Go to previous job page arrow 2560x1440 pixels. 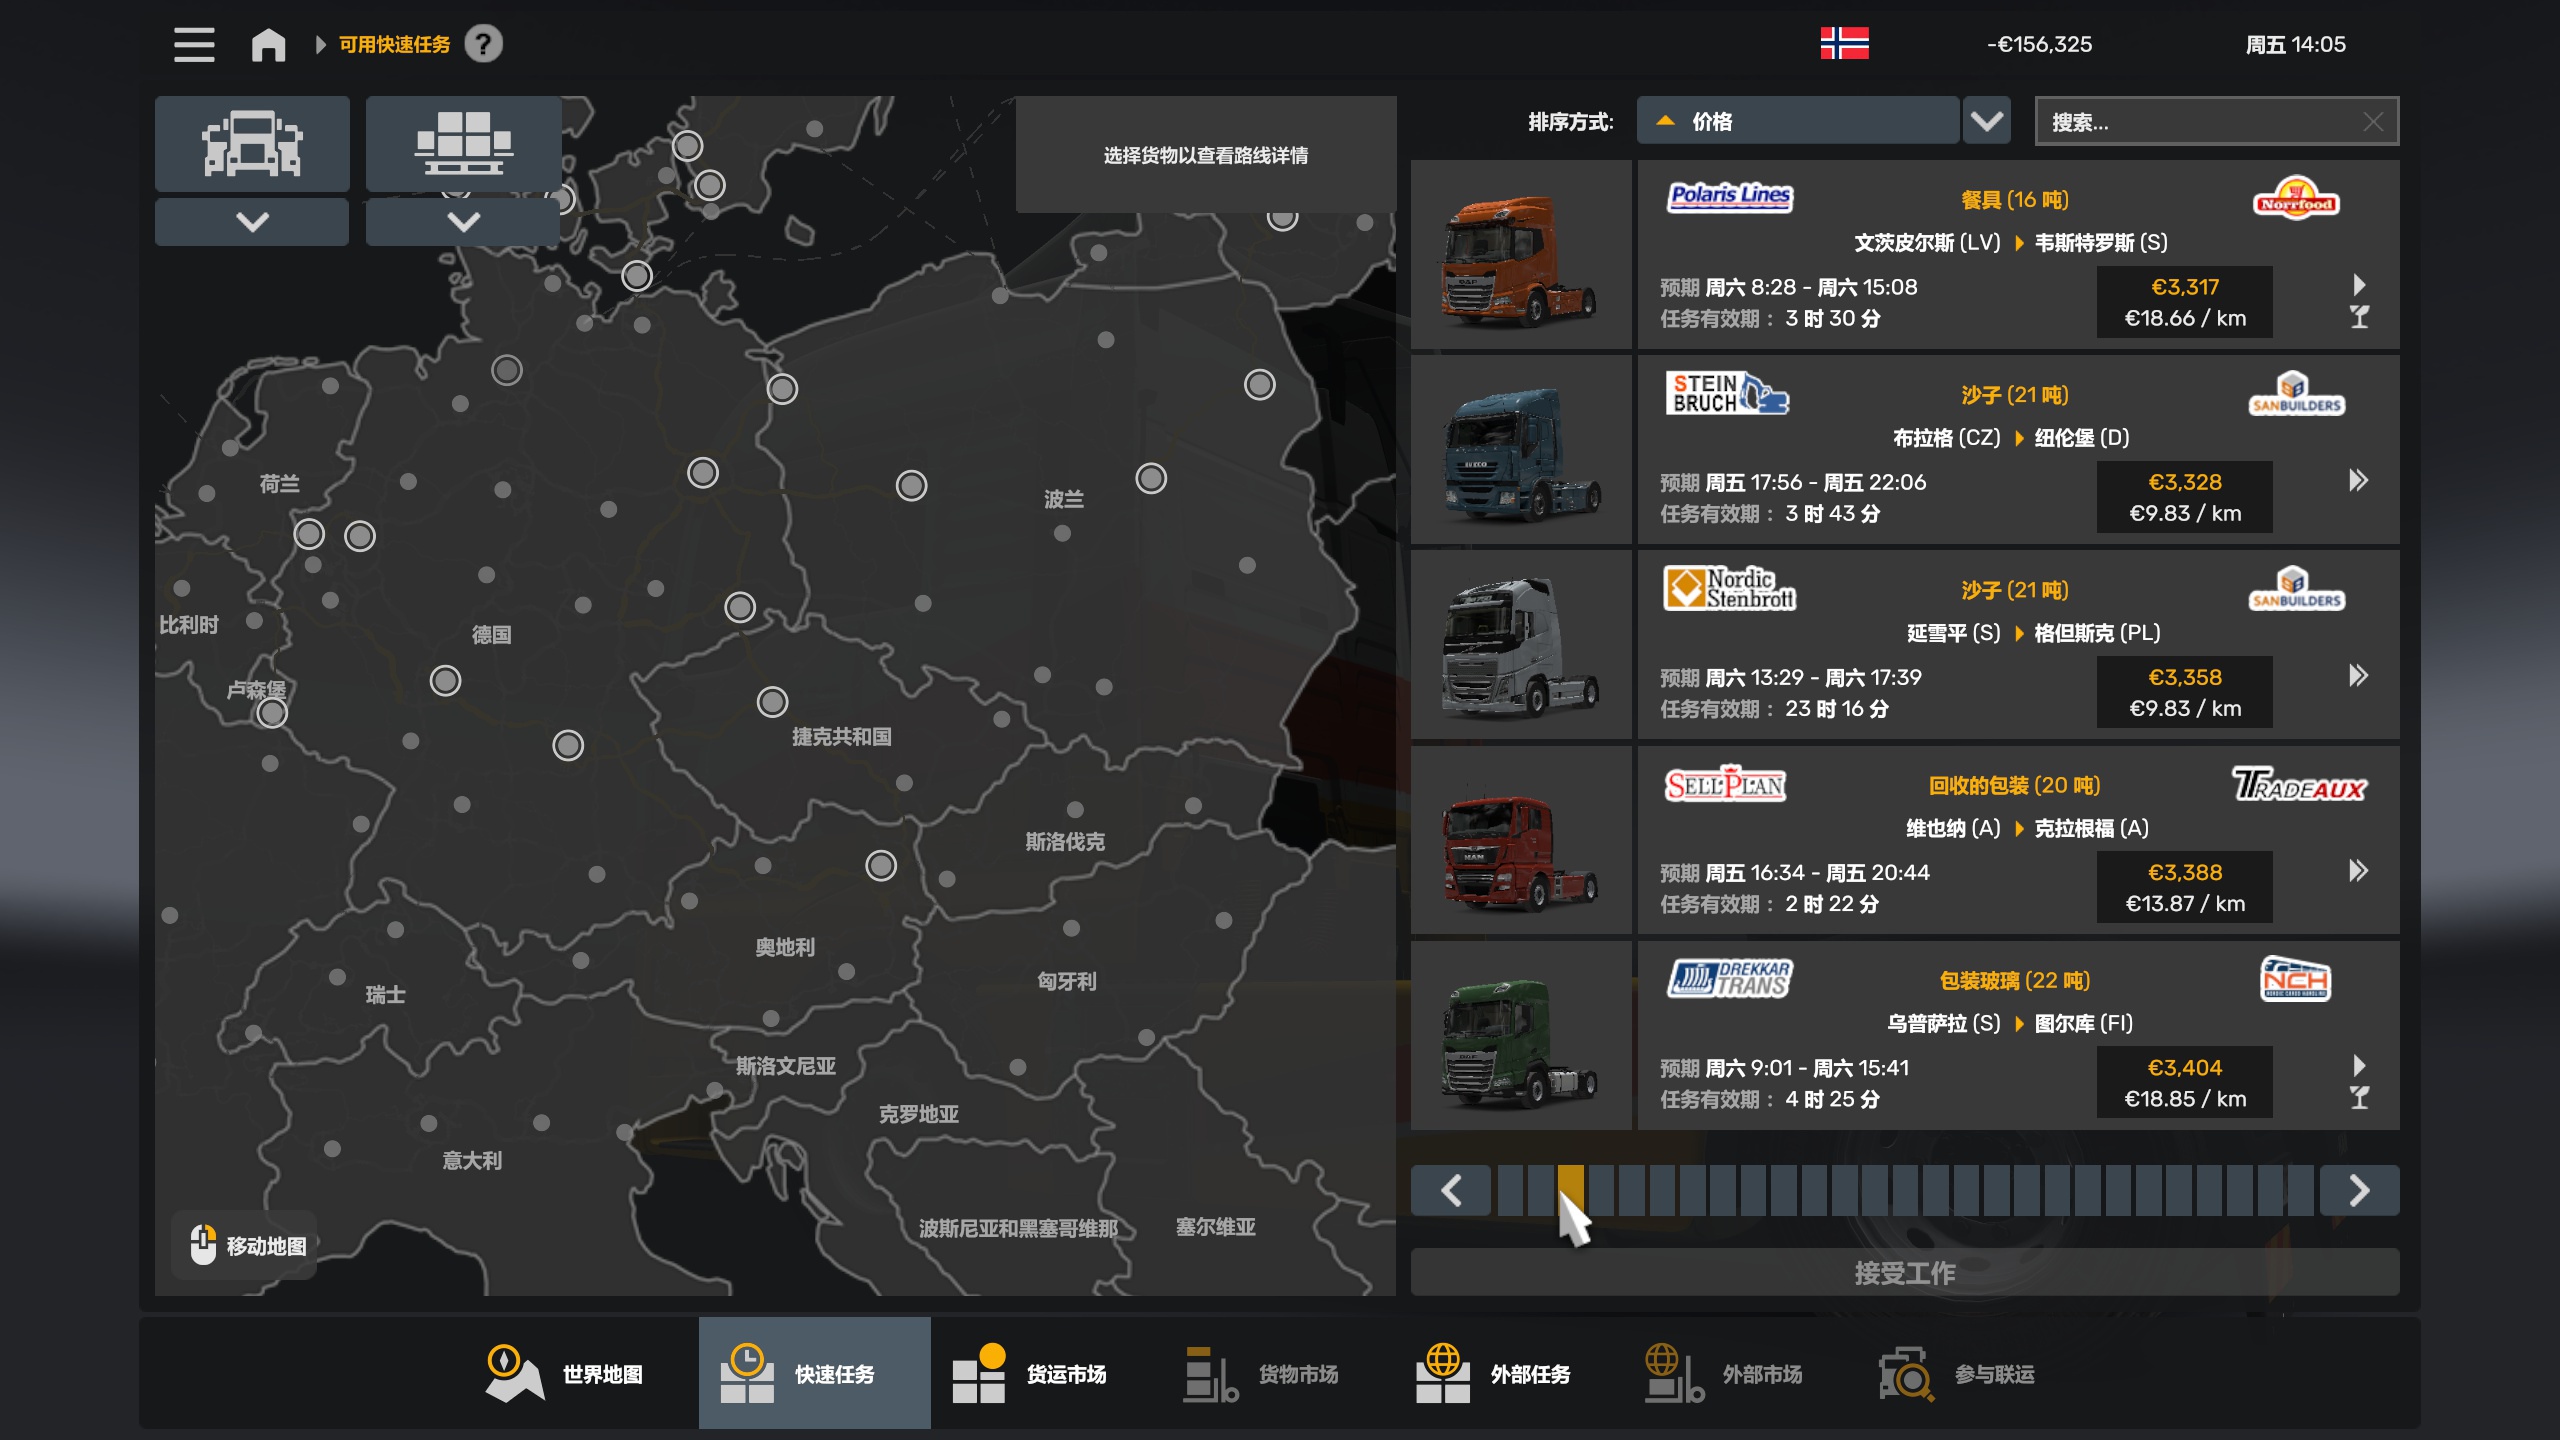(x=1451, y=1190)
